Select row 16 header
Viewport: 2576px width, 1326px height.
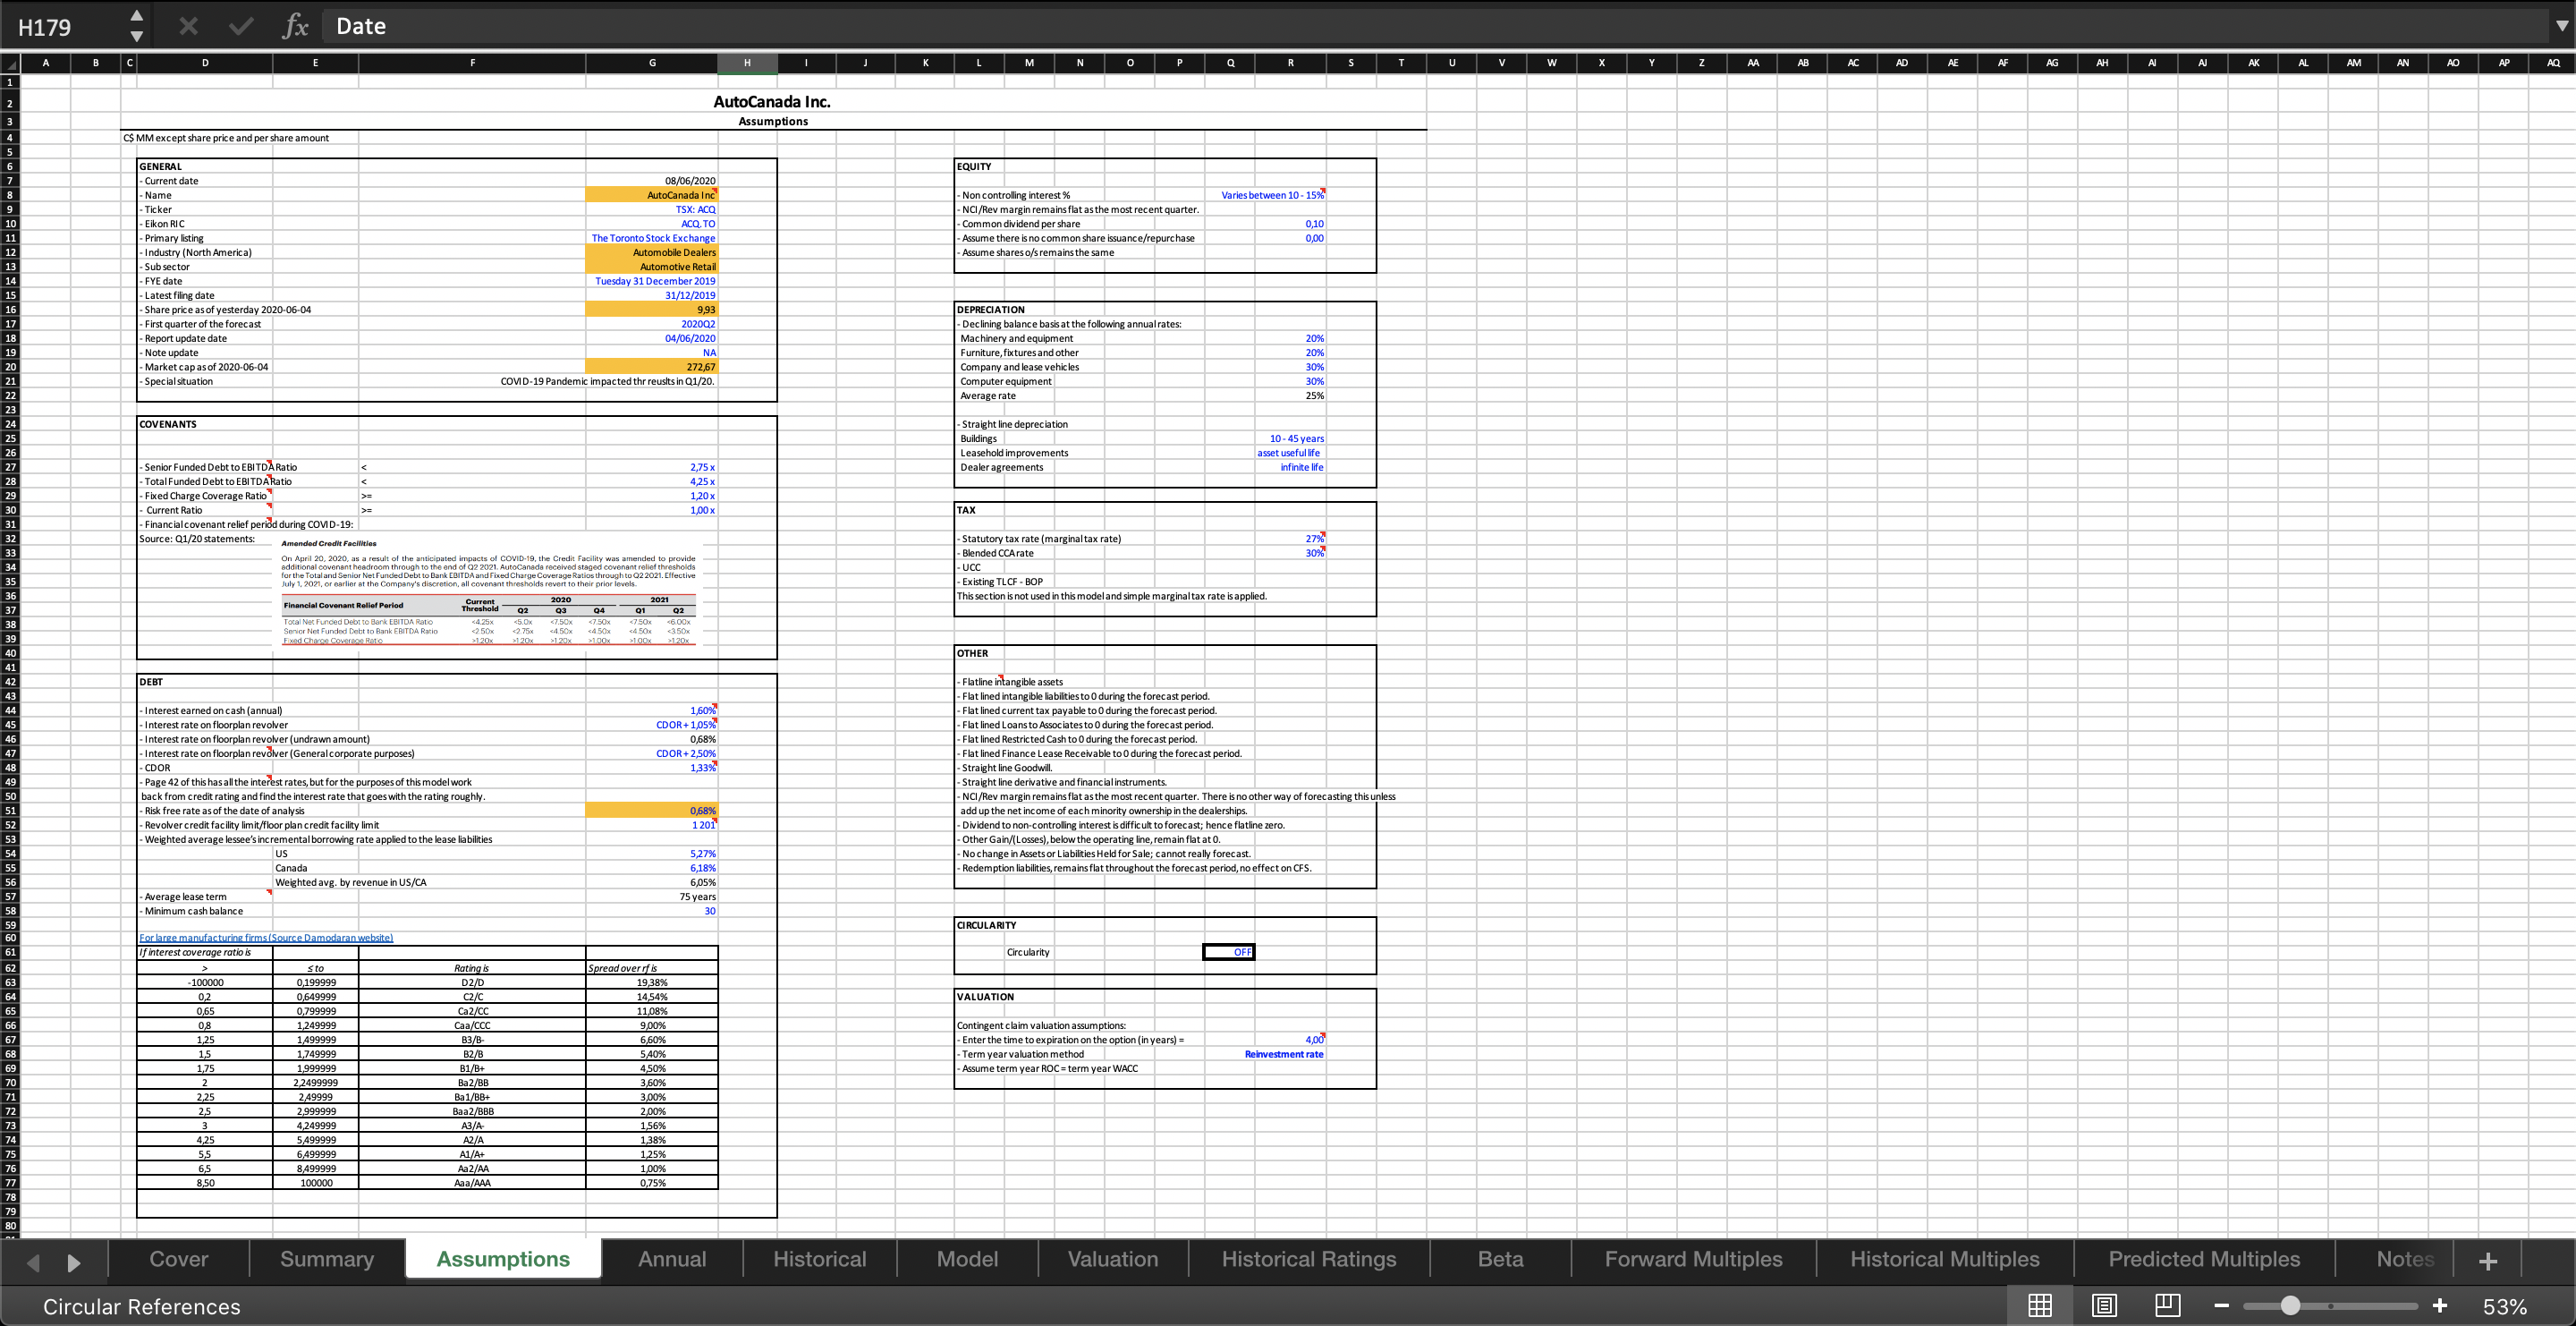tap(10, 310)
